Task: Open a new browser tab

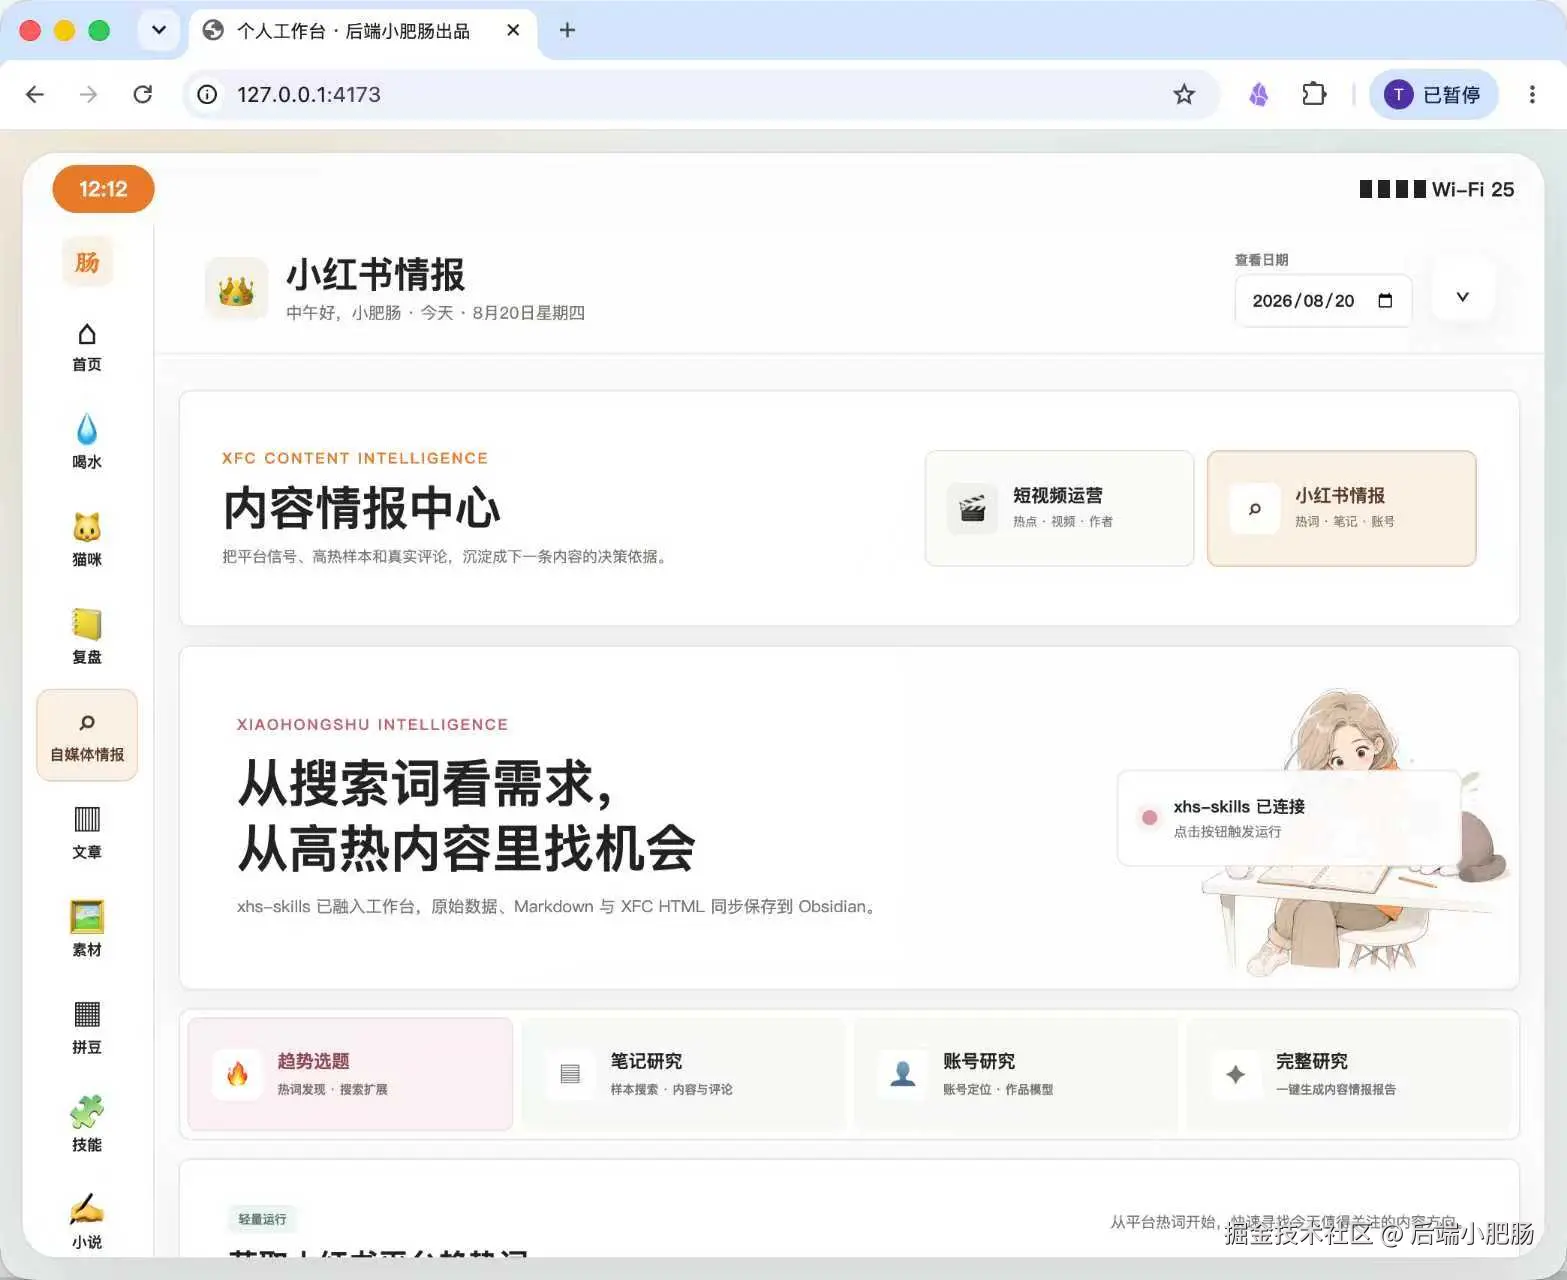Action: click(x=567, y=30)
